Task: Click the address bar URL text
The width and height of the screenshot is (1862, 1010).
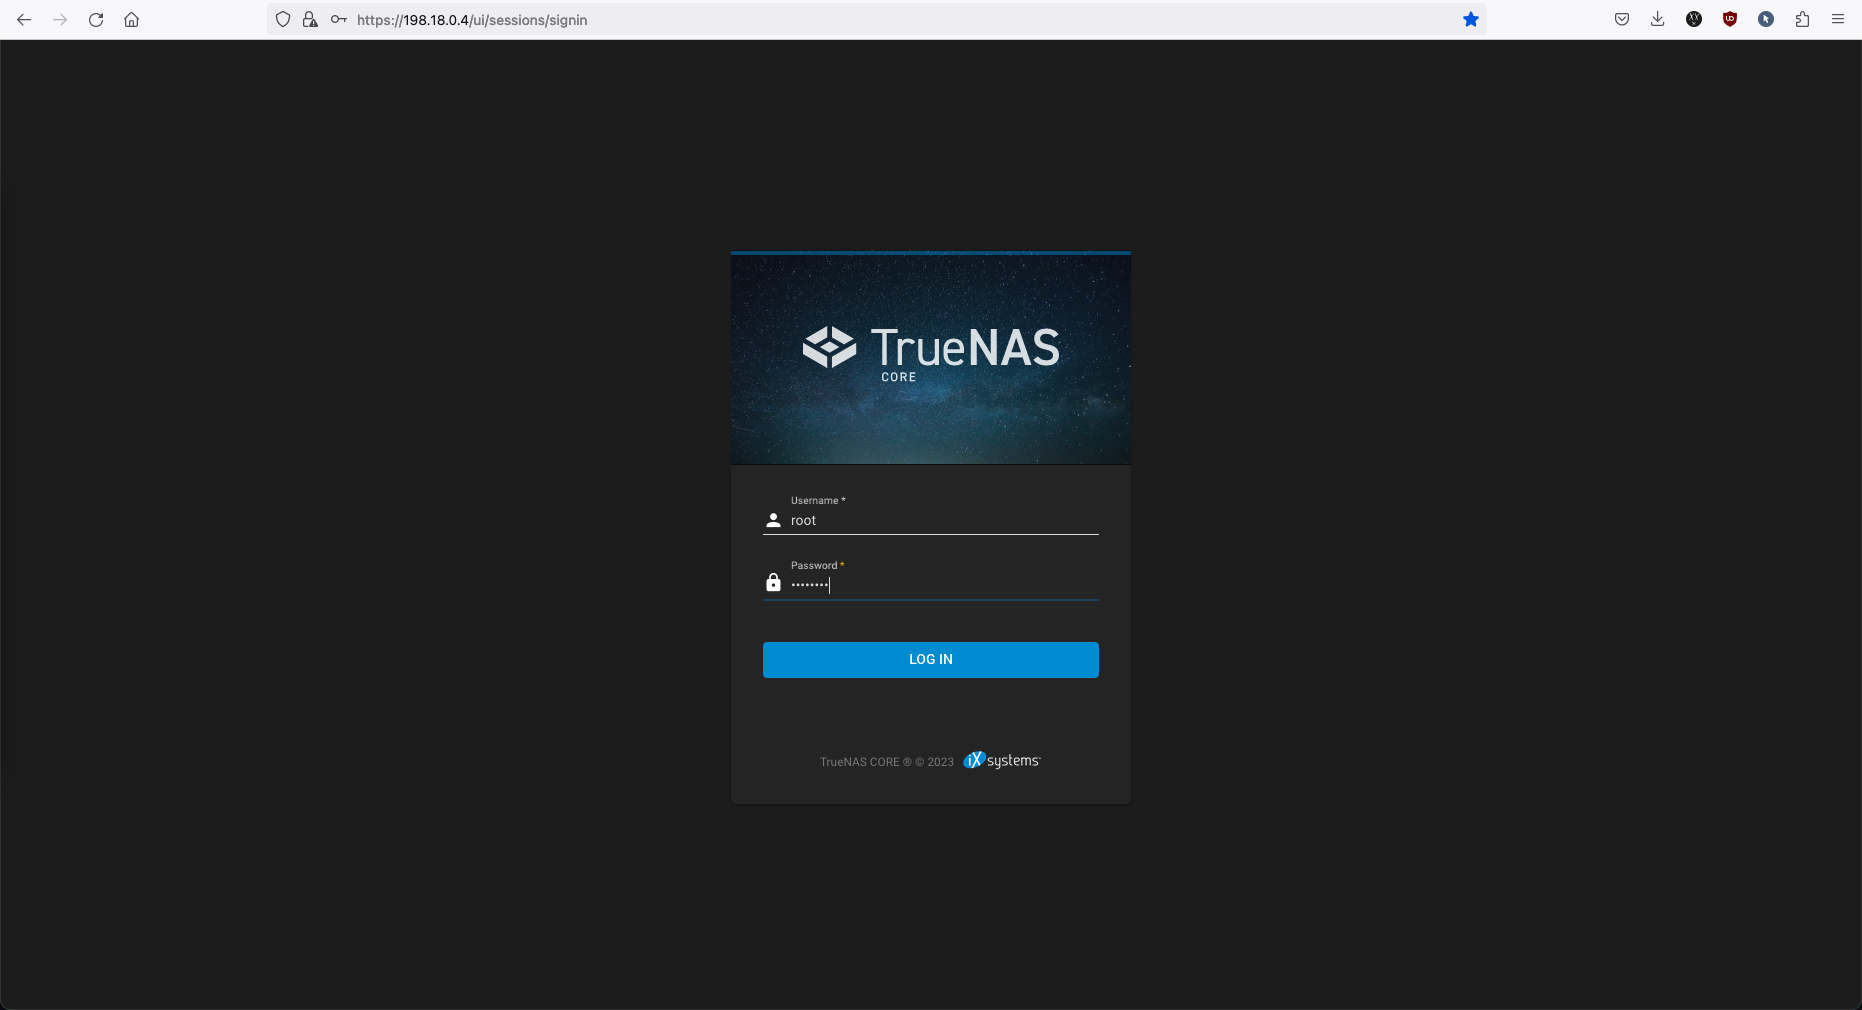Action: tap(472, 20)
